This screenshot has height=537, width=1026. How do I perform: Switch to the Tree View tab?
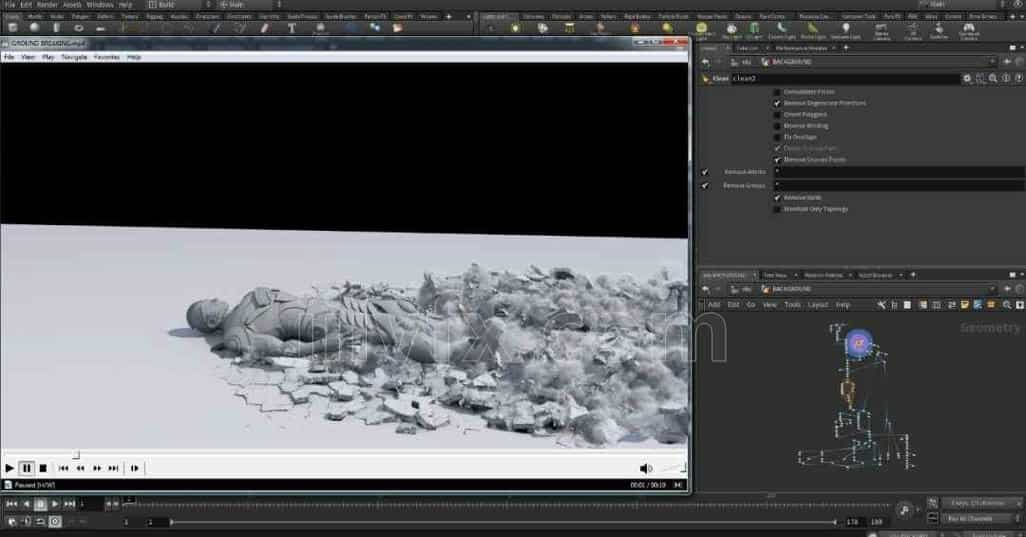tap(775, 275)
